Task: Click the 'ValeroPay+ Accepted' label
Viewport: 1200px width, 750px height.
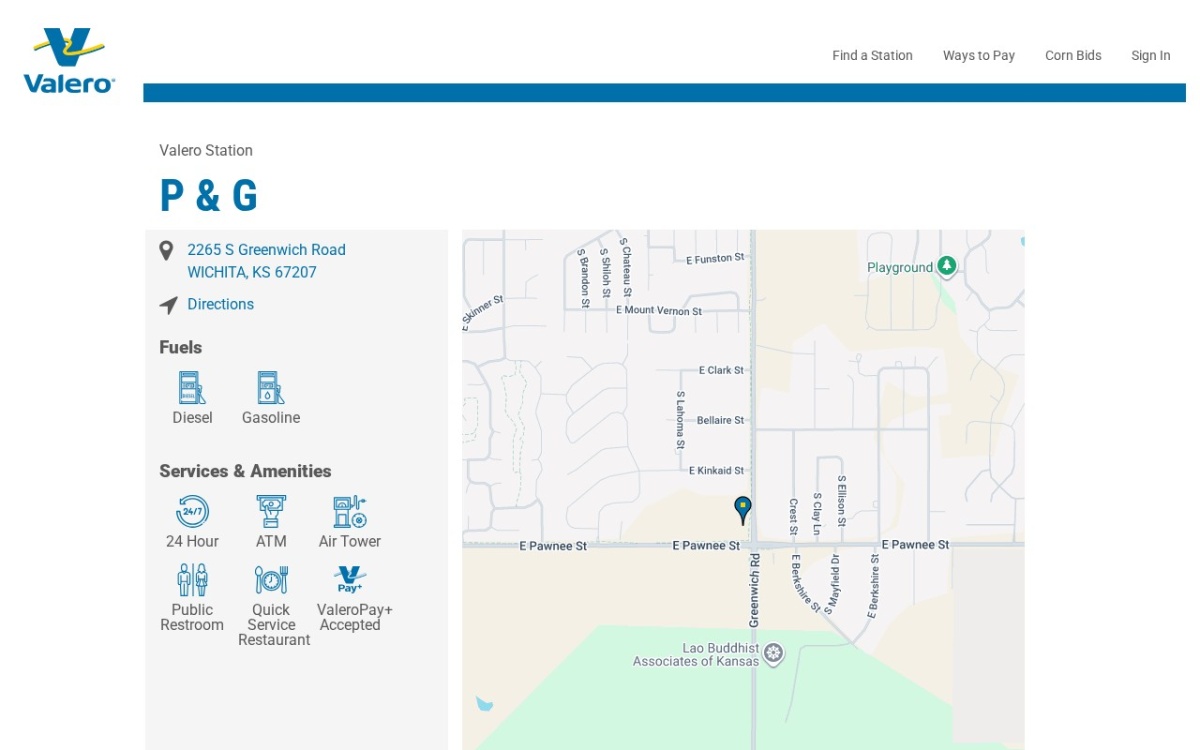Action: point(354,617)
